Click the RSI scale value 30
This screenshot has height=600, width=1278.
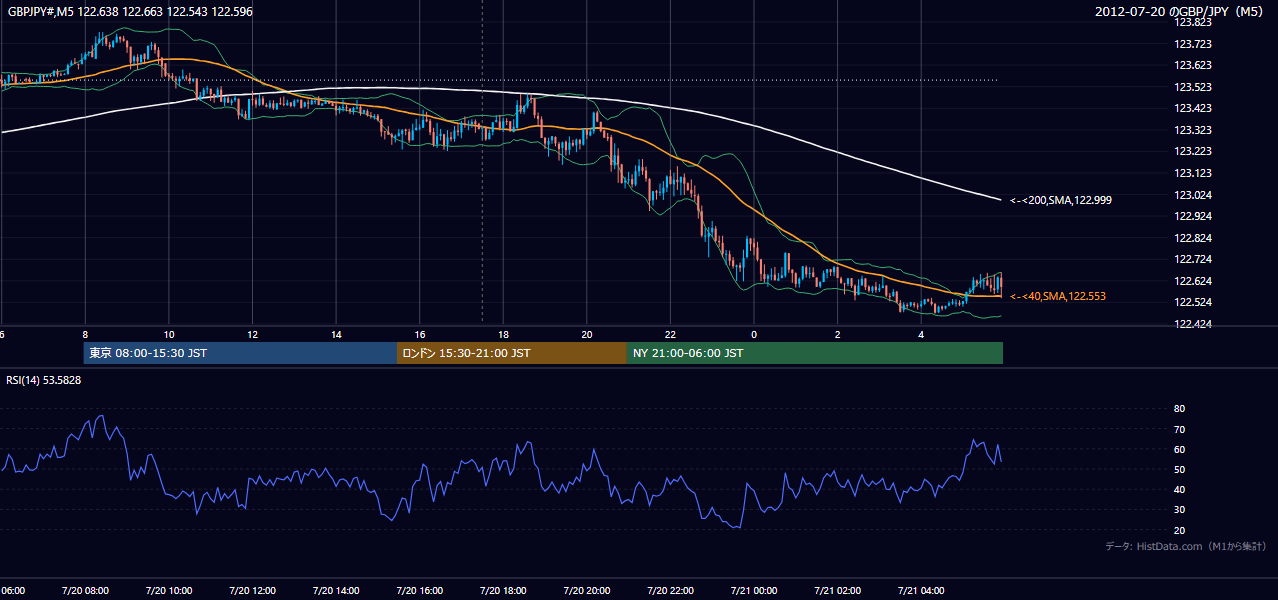pos(1179,510)
